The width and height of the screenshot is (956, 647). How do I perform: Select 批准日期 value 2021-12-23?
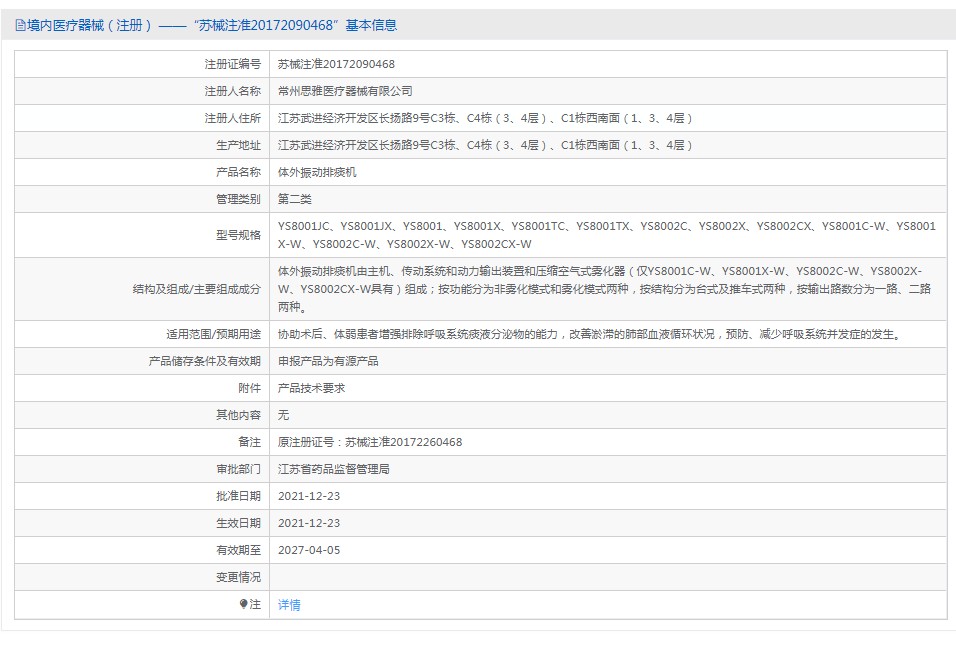click(309, 496)
